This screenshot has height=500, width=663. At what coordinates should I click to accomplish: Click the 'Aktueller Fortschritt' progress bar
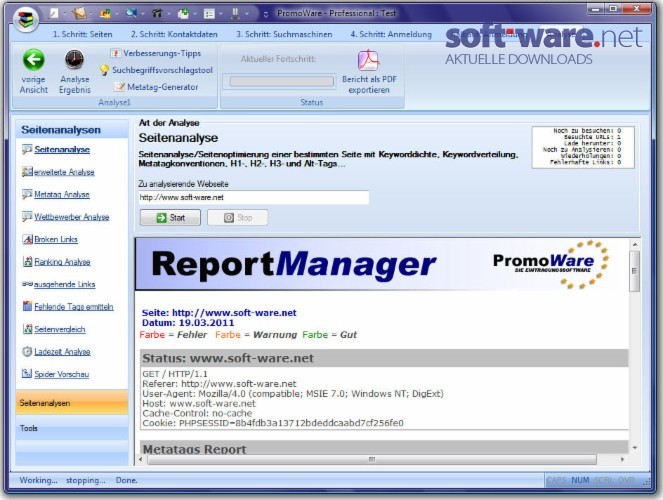(x=281, y=81)
